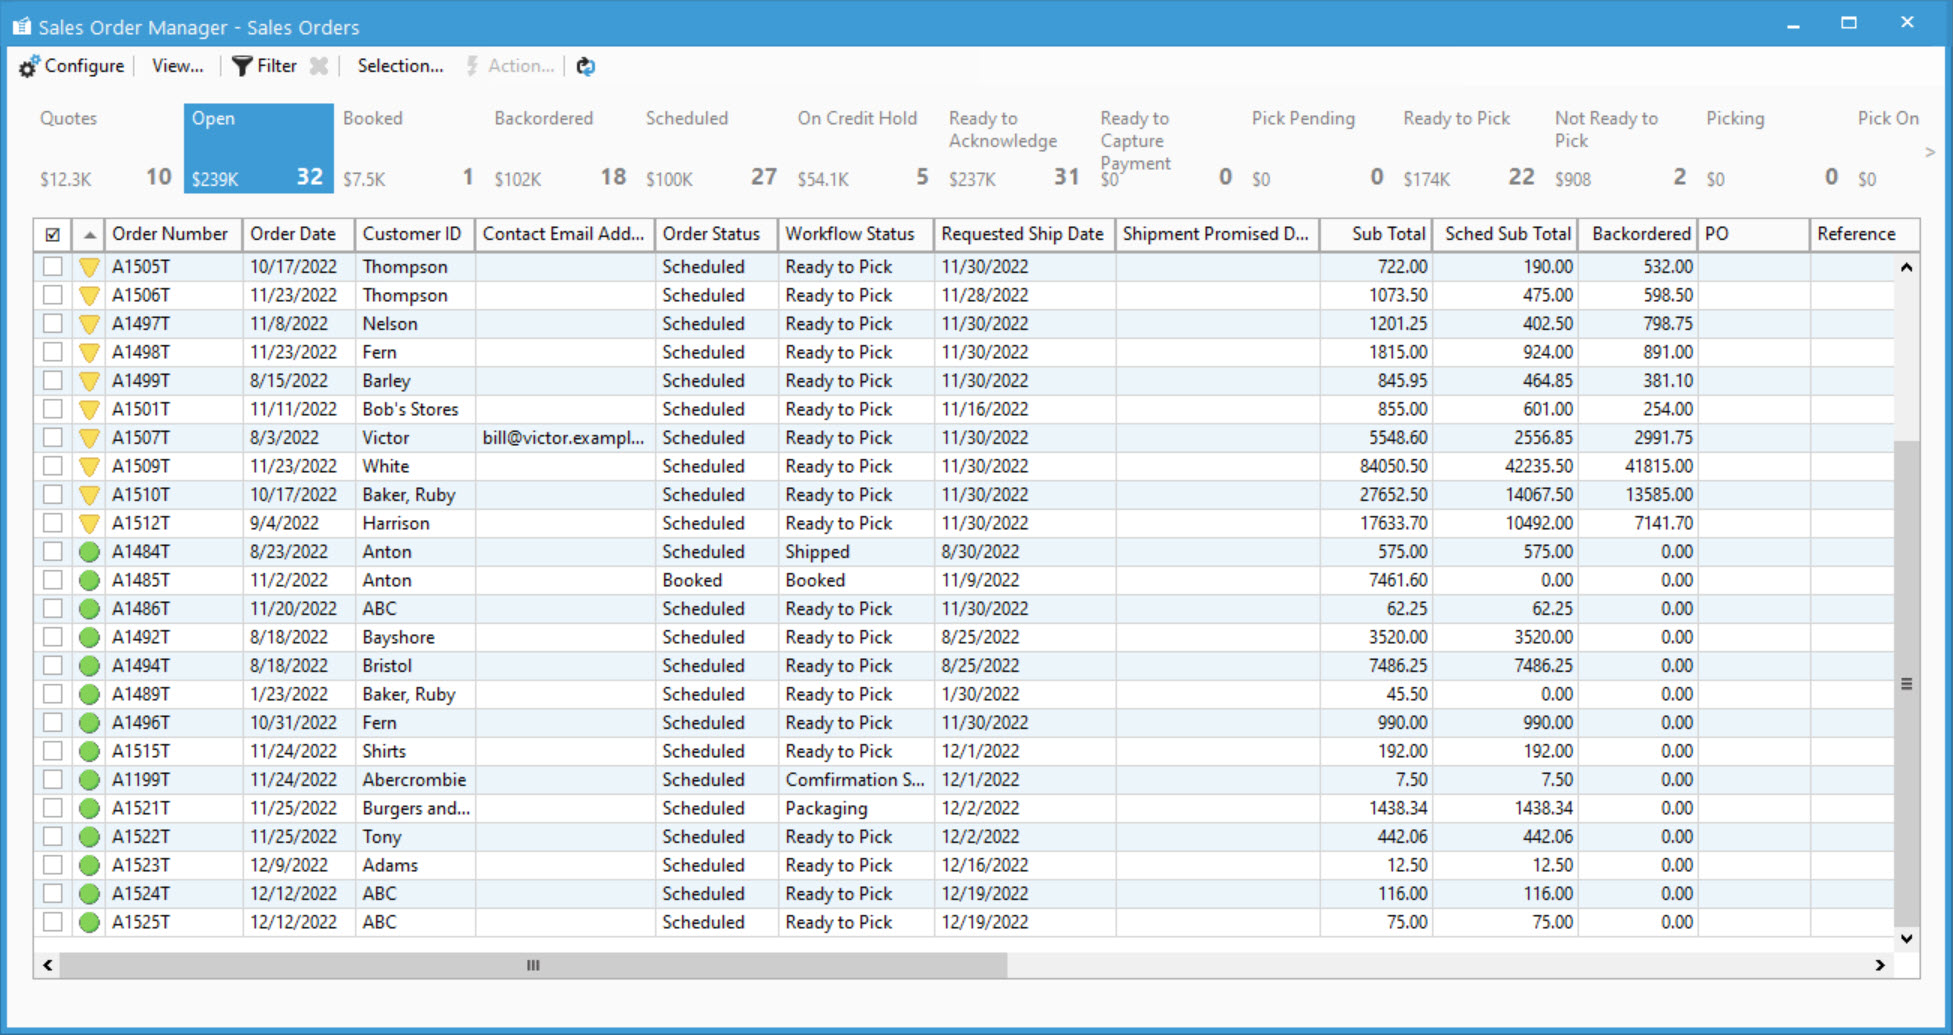1953x1035 pixels.
Task: Click the grayed Action lightning bolt icon
Action: (x=471, y=66)
